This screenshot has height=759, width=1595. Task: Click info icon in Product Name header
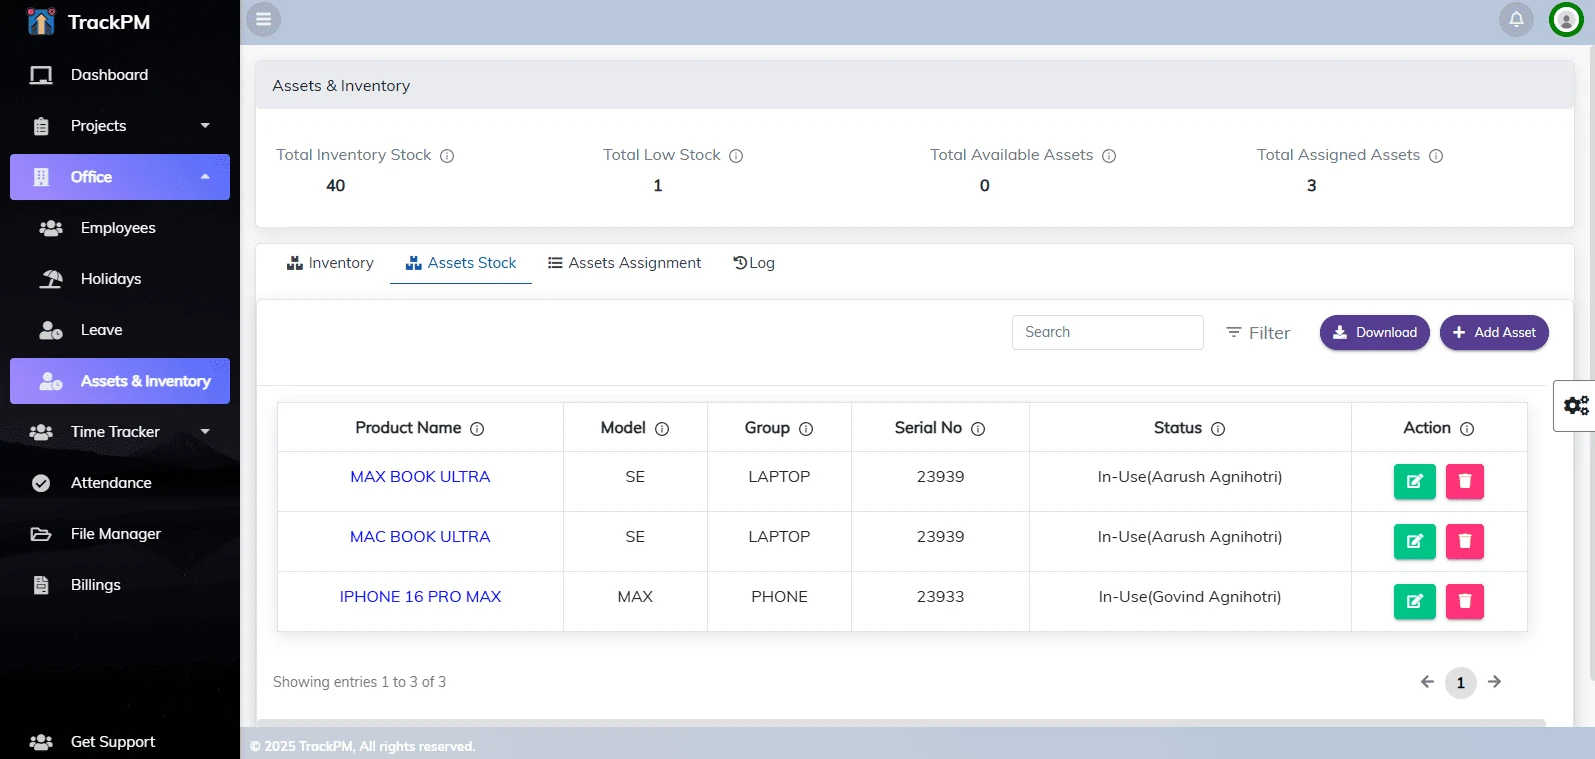coord(477,429)
